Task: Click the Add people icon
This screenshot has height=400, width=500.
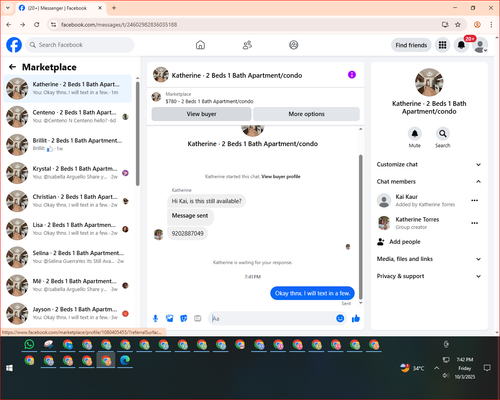Action: (x=381, y=242)
